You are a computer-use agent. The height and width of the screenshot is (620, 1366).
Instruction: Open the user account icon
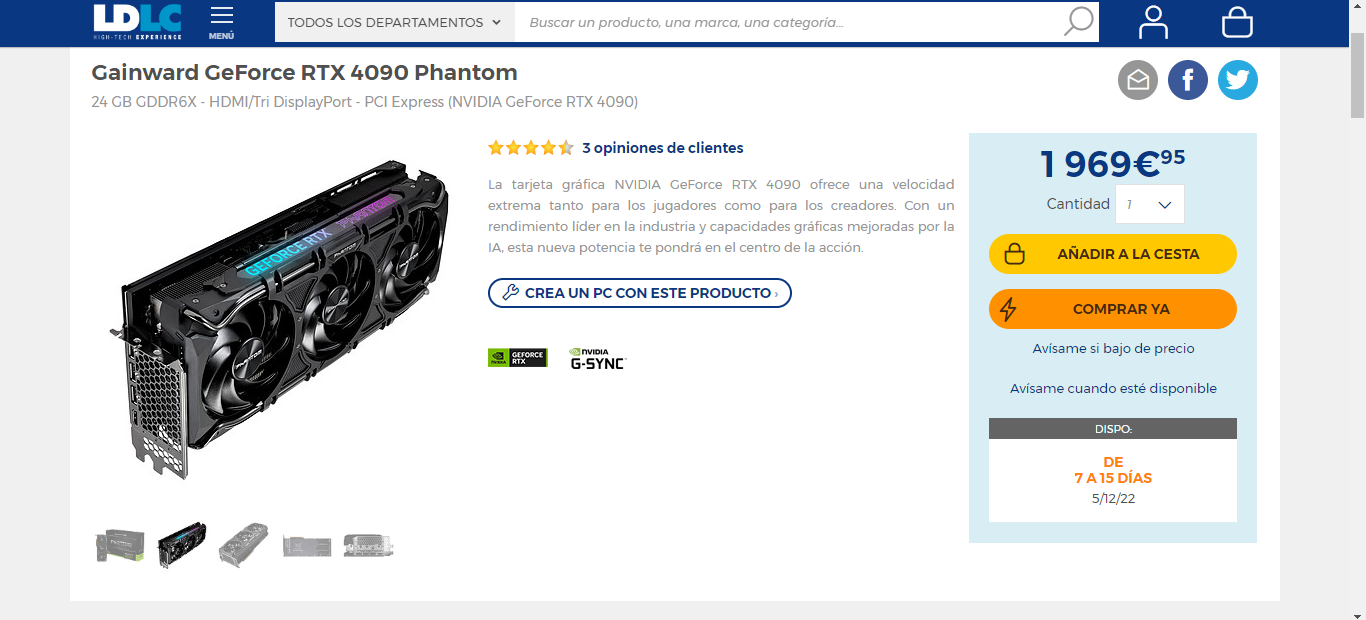point(1153,22)
